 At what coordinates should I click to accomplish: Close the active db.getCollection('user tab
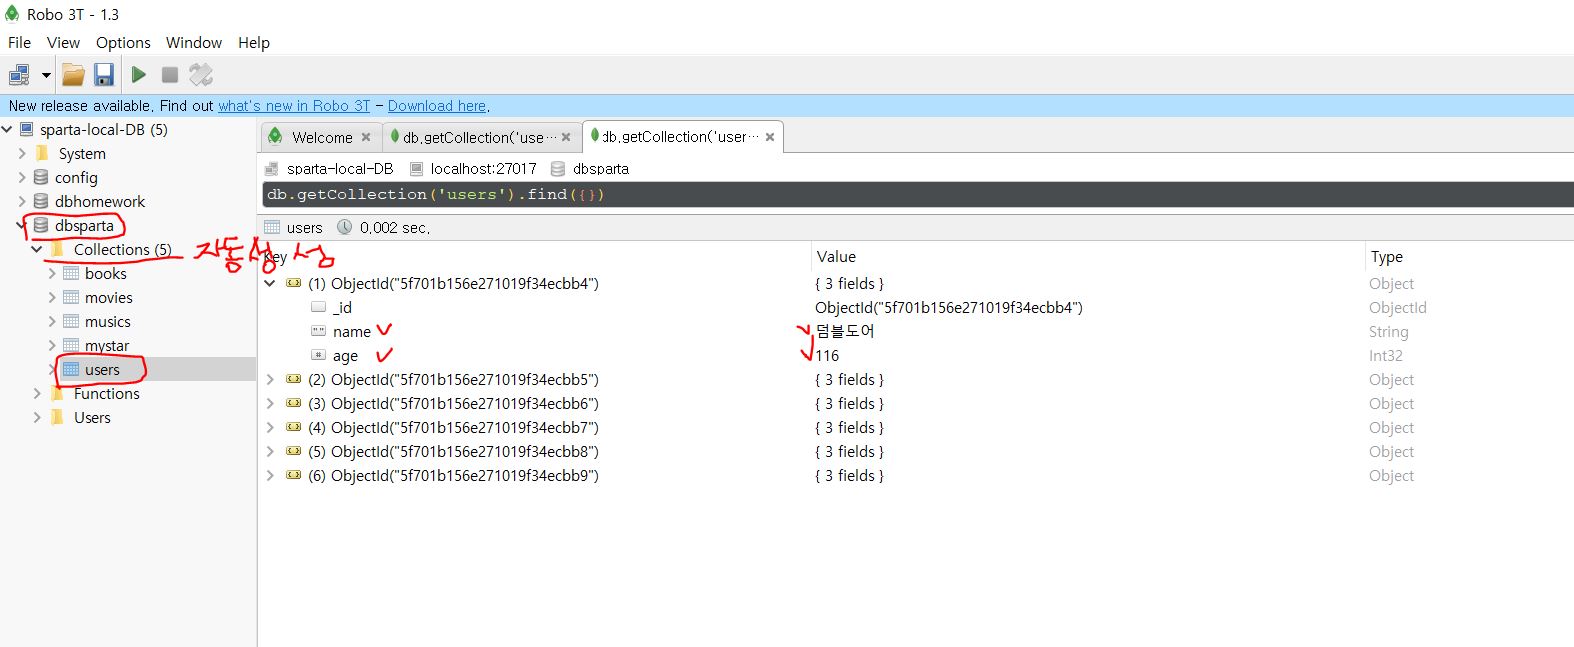point(770,137)
